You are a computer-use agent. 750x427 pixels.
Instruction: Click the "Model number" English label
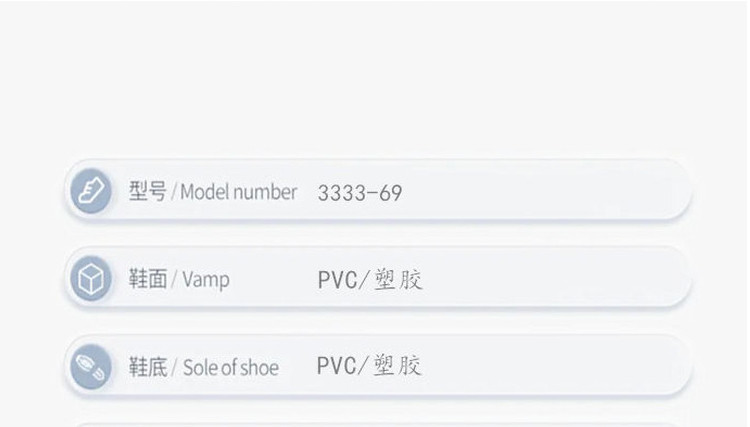(239, 192)
